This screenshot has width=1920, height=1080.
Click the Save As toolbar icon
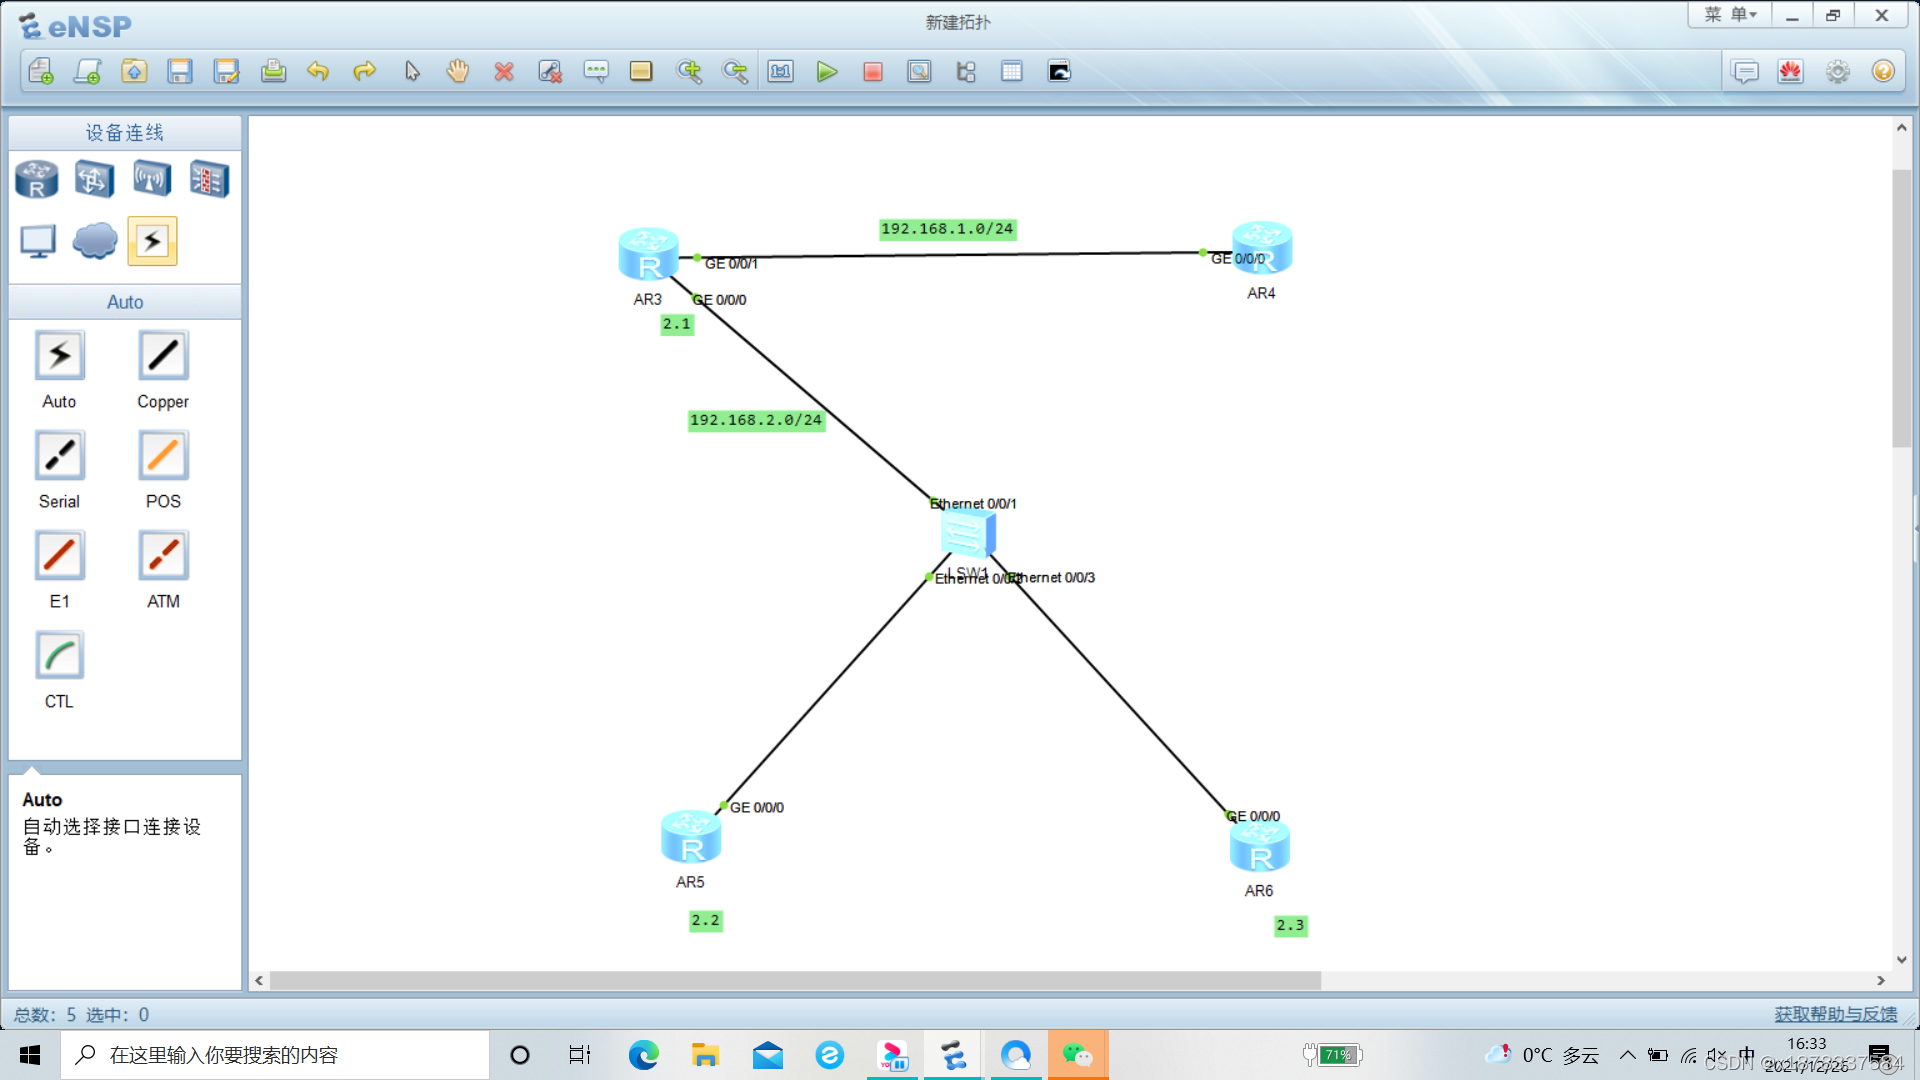coord(227,71)
